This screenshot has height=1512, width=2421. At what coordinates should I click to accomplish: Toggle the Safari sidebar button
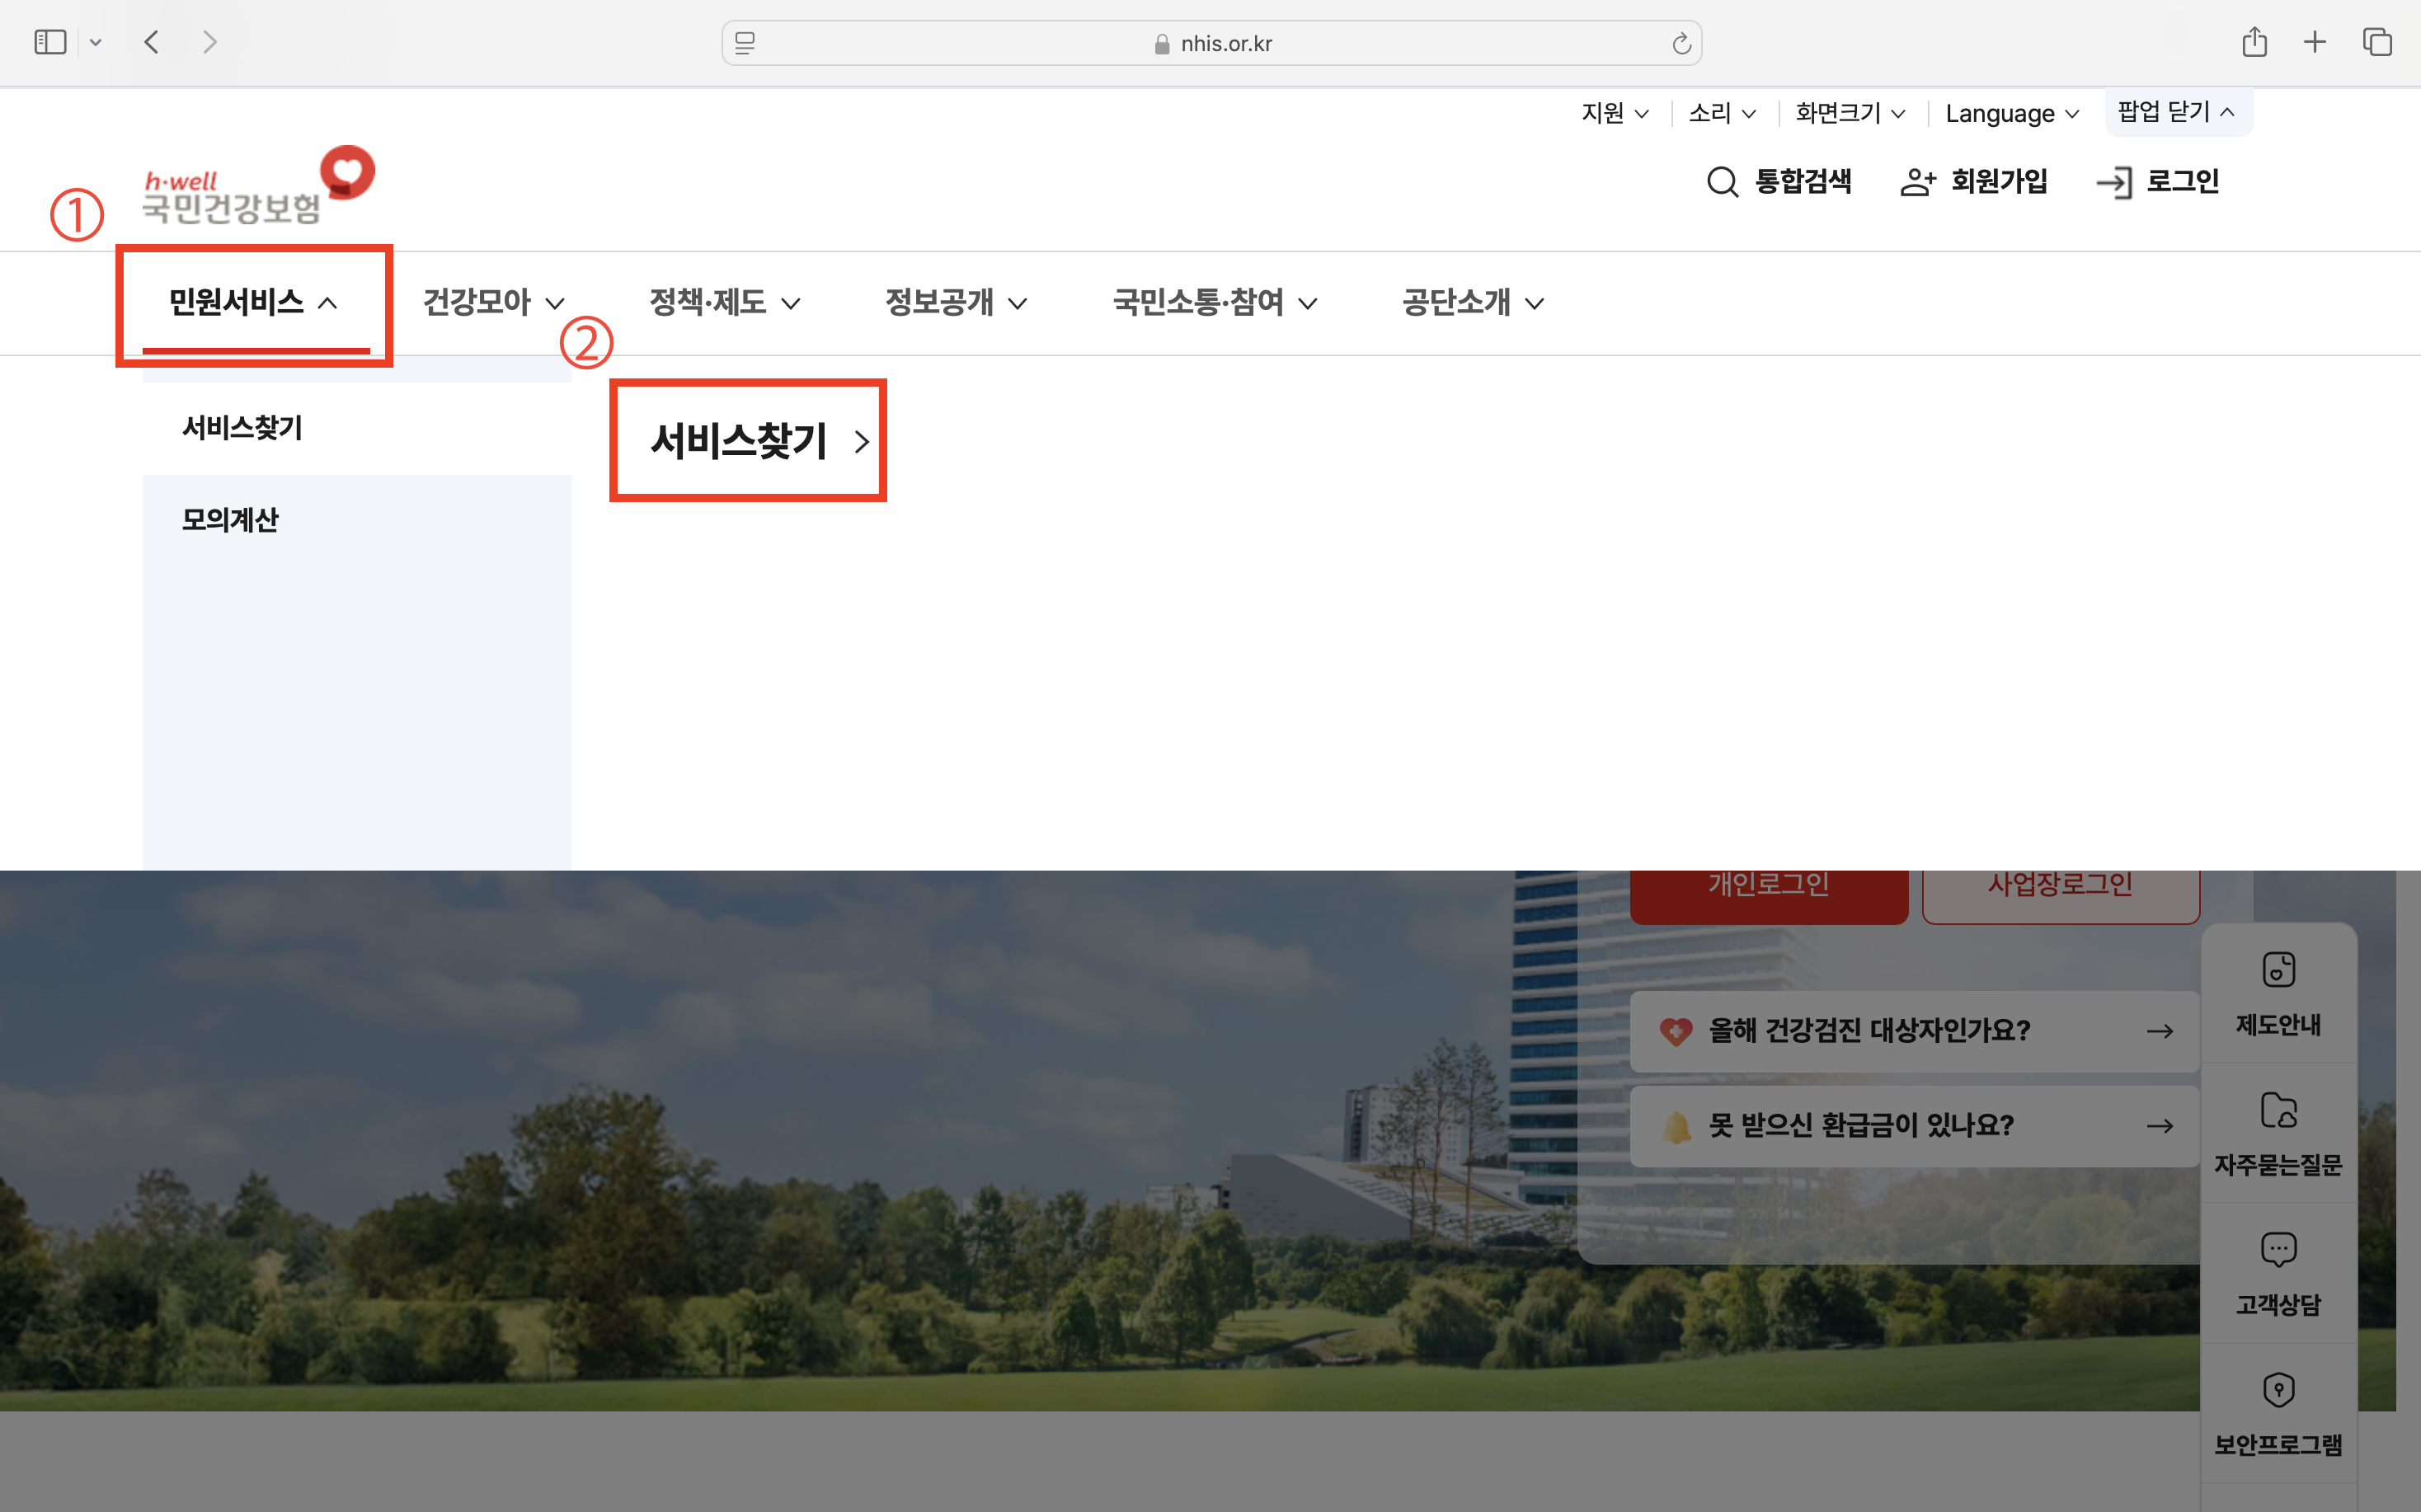(50, 42)
